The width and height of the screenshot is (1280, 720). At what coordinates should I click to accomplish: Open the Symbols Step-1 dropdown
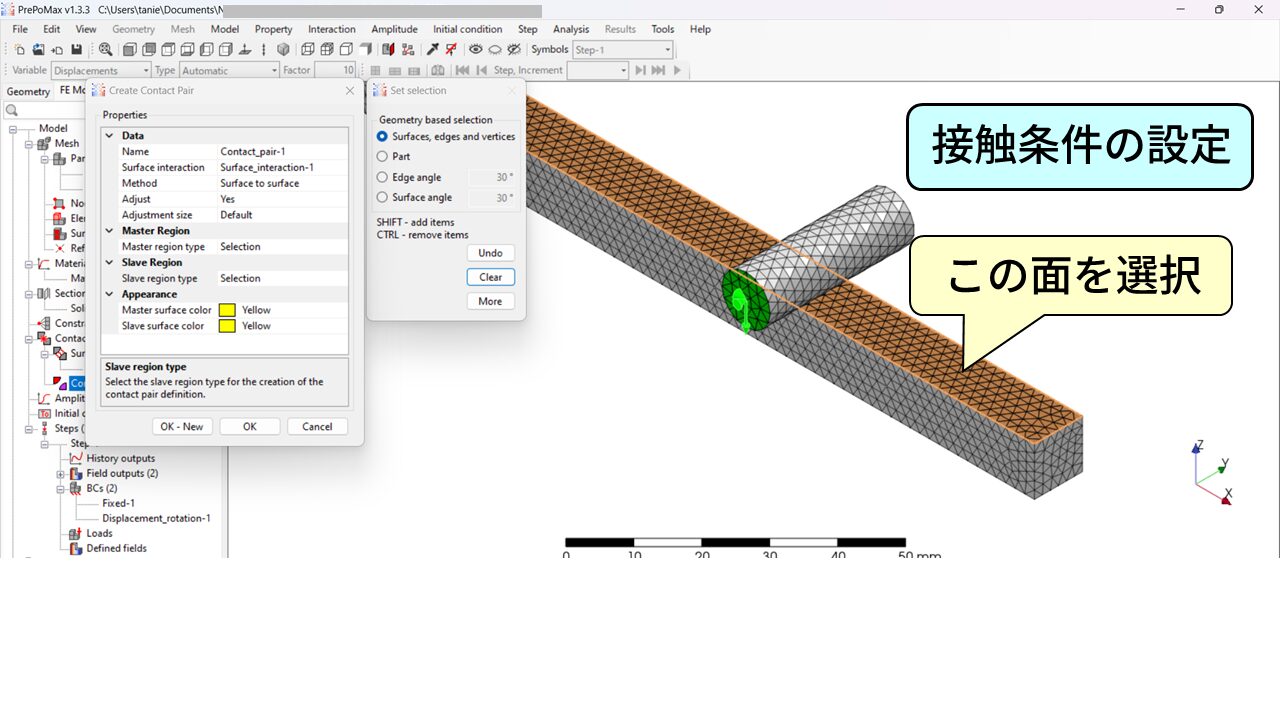667,50
